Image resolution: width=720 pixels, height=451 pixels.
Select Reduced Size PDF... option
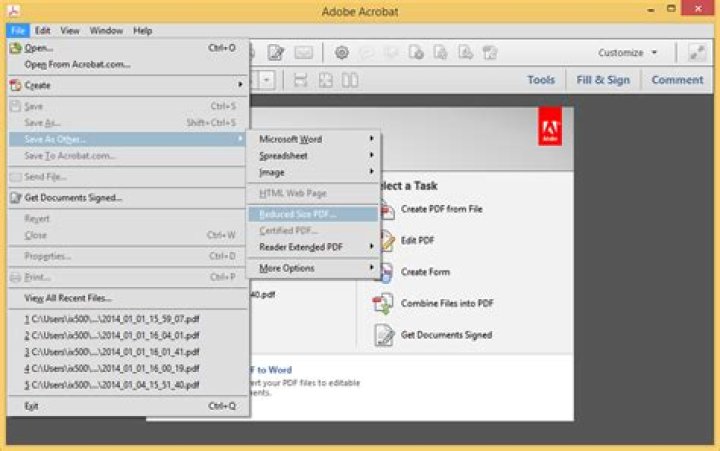point(313,214)
